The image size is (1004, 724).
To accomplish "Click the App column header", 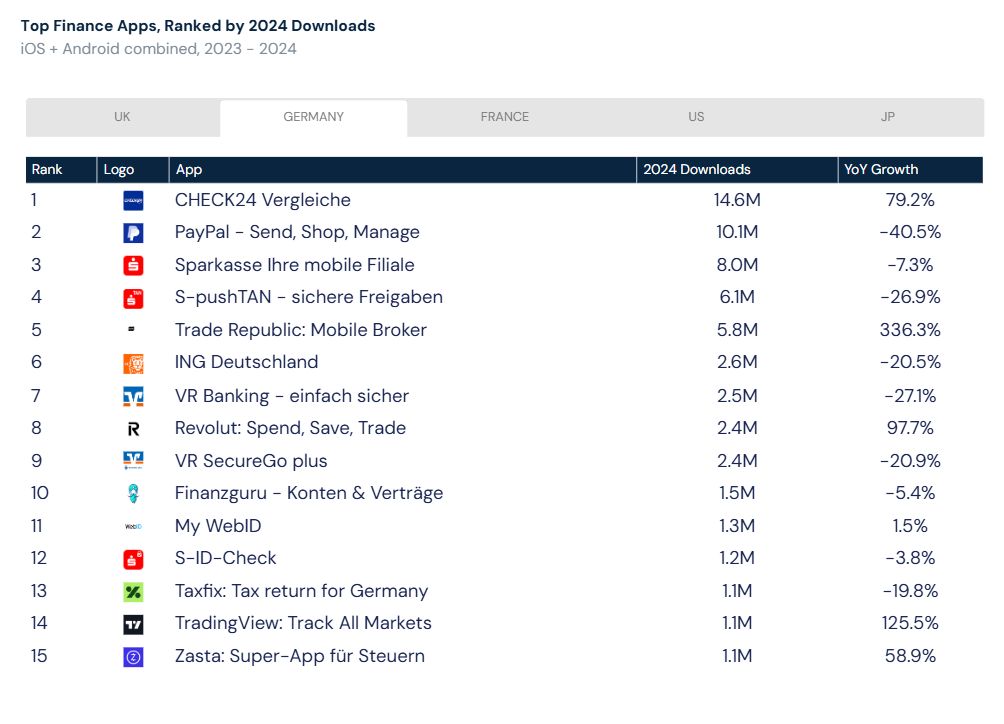I will tap(403, 170).
